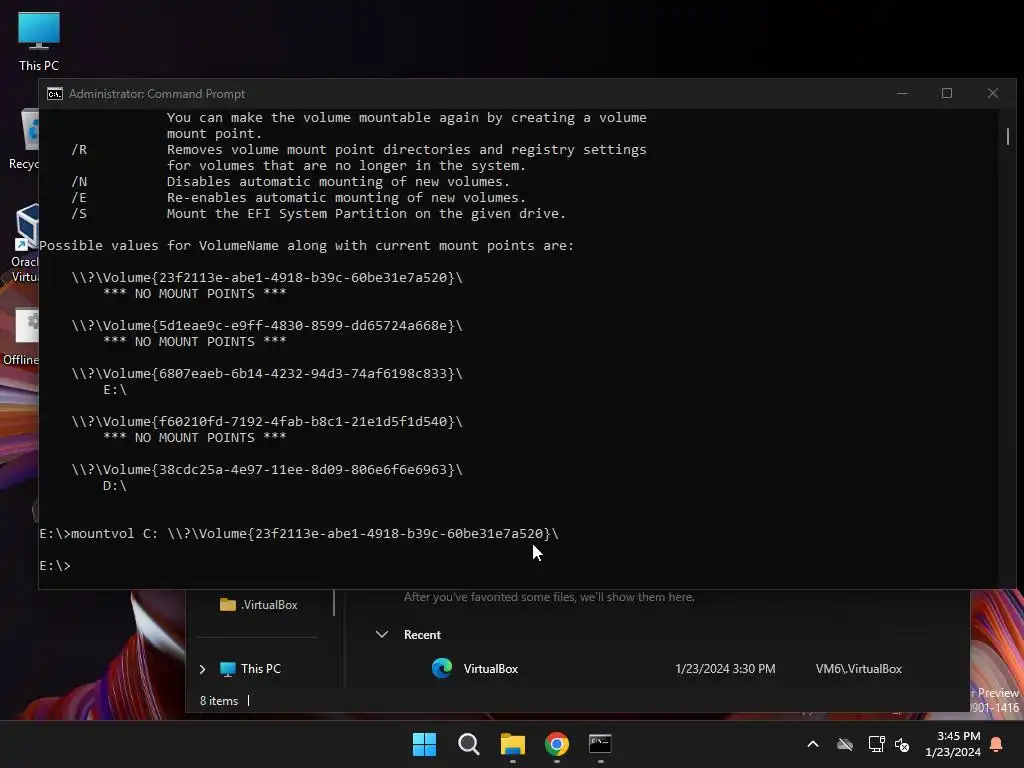This screenshot has height=768, width=1024.
Task: Click the Administrator: Command Prompt title text
Action: (x=157, y=94)
